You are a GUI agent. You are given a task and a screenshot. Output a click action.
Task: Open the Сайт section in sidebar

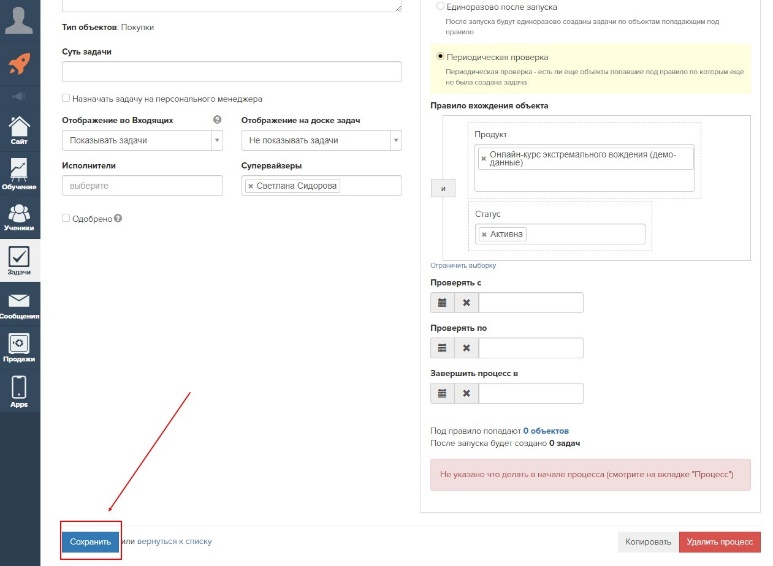(x=19, y=130)
